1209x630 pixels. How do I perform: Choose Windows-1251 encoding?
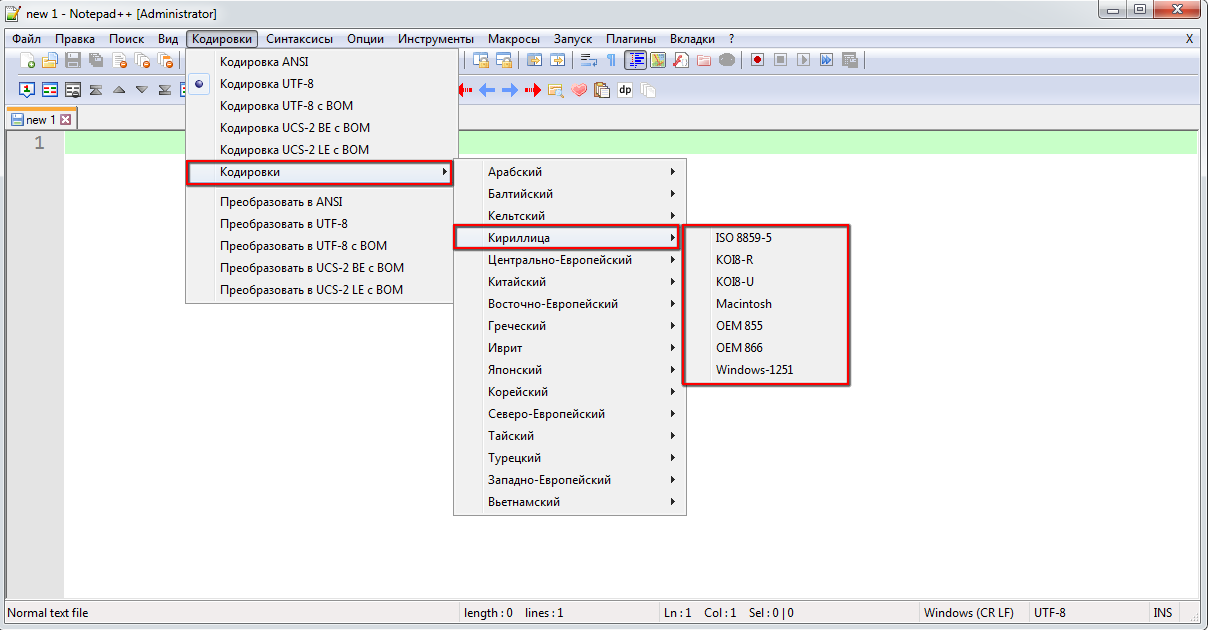click(x=766, y=370)
